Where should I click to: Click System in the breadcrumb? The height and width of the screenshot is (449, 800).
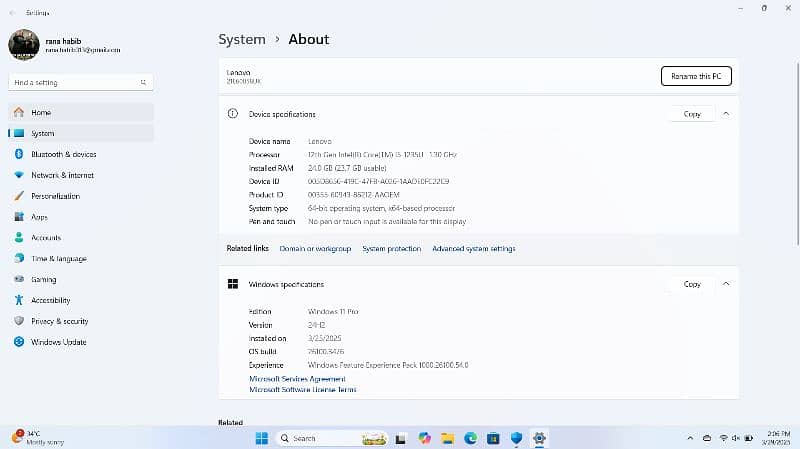click(x=242, y=39)
